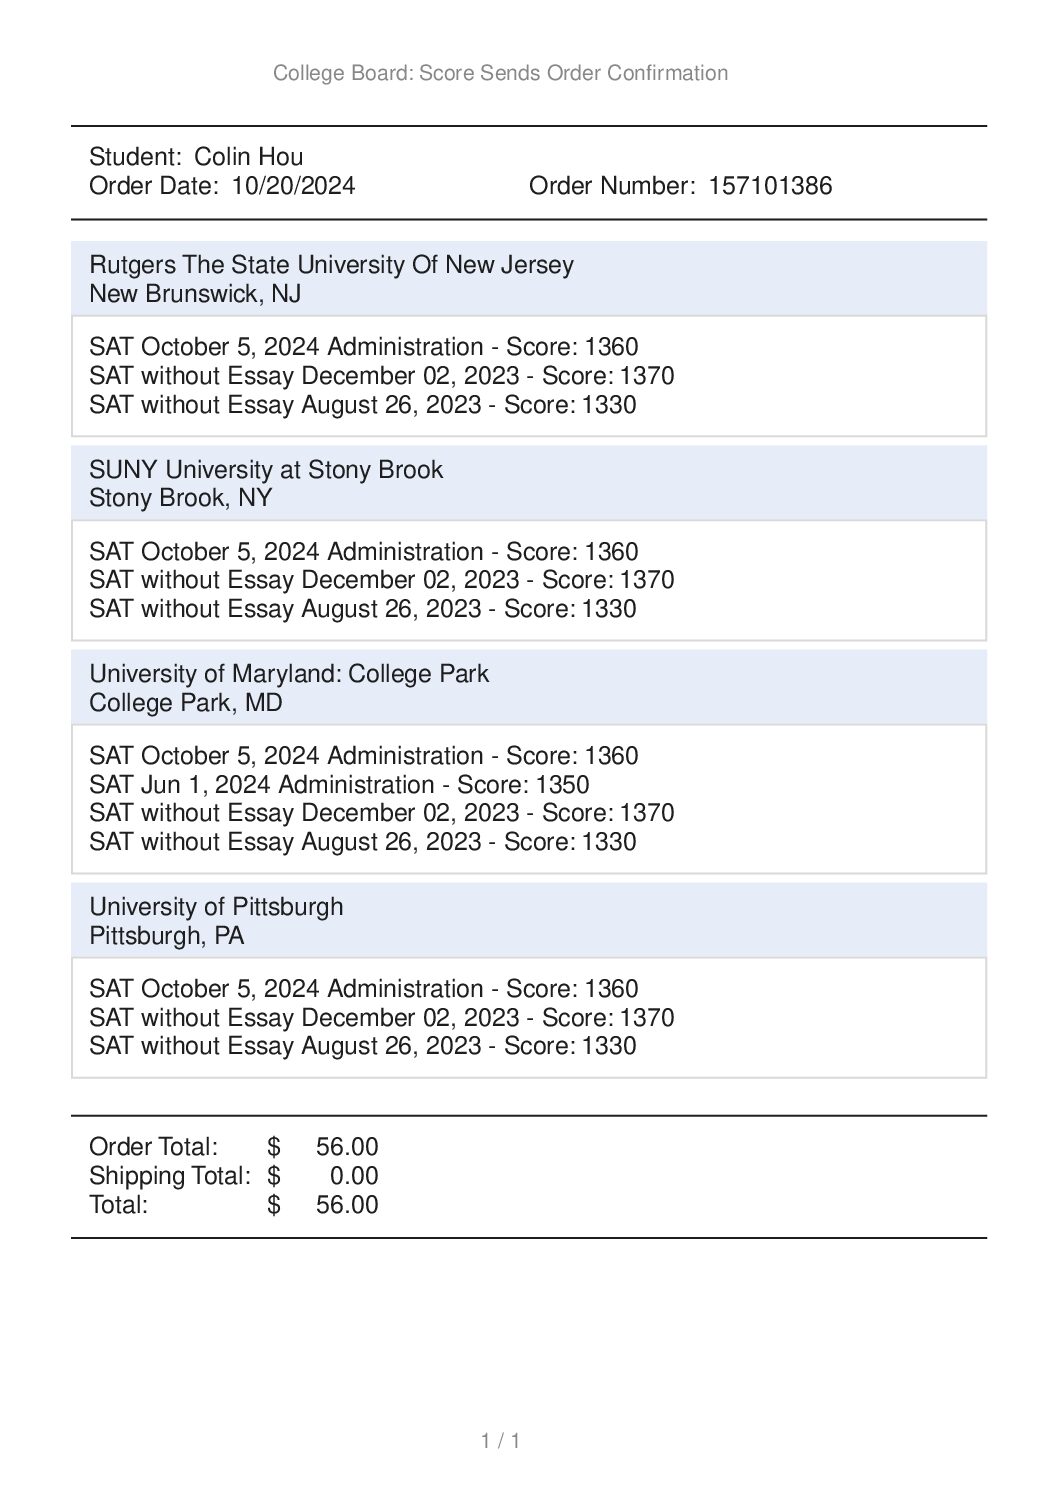
Task: Click Maryland August 26, 2023 score line
Action: pyautogui.click(x=363, y=841)
